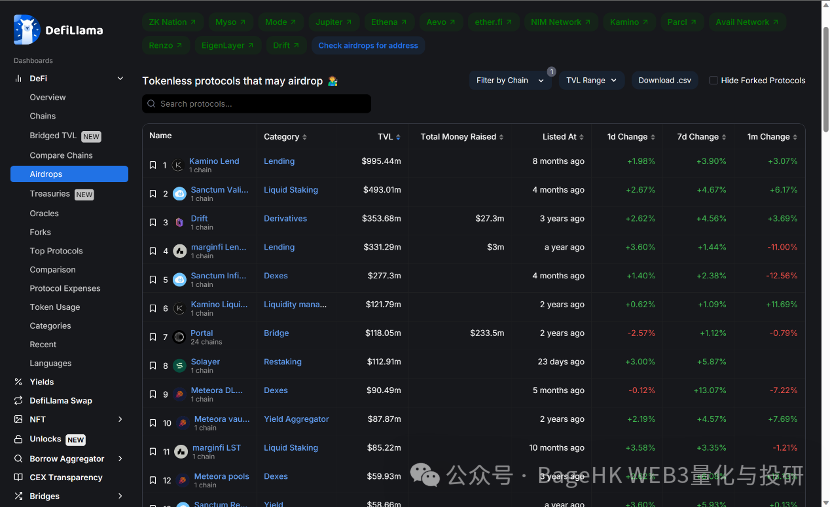Open the Renzo airdrop link
This screenshot has width=830, height=508.
165,46
